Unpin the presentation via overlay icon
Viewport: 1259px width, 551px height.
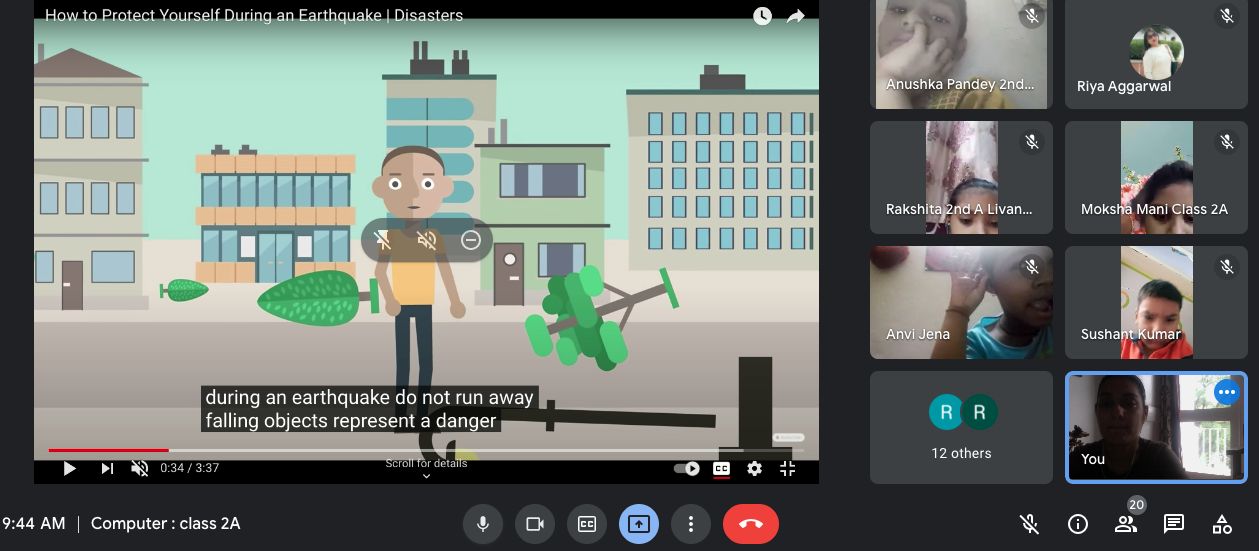382,240
